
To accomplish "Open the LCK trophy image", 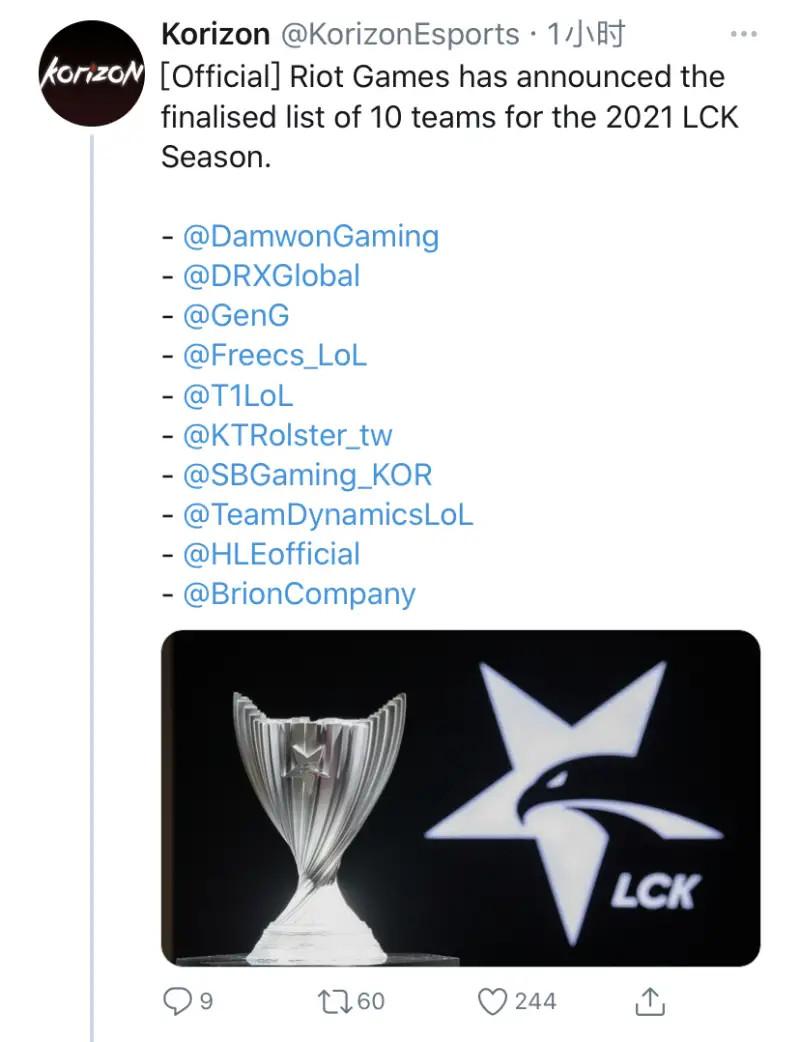I will click(460, 797).
